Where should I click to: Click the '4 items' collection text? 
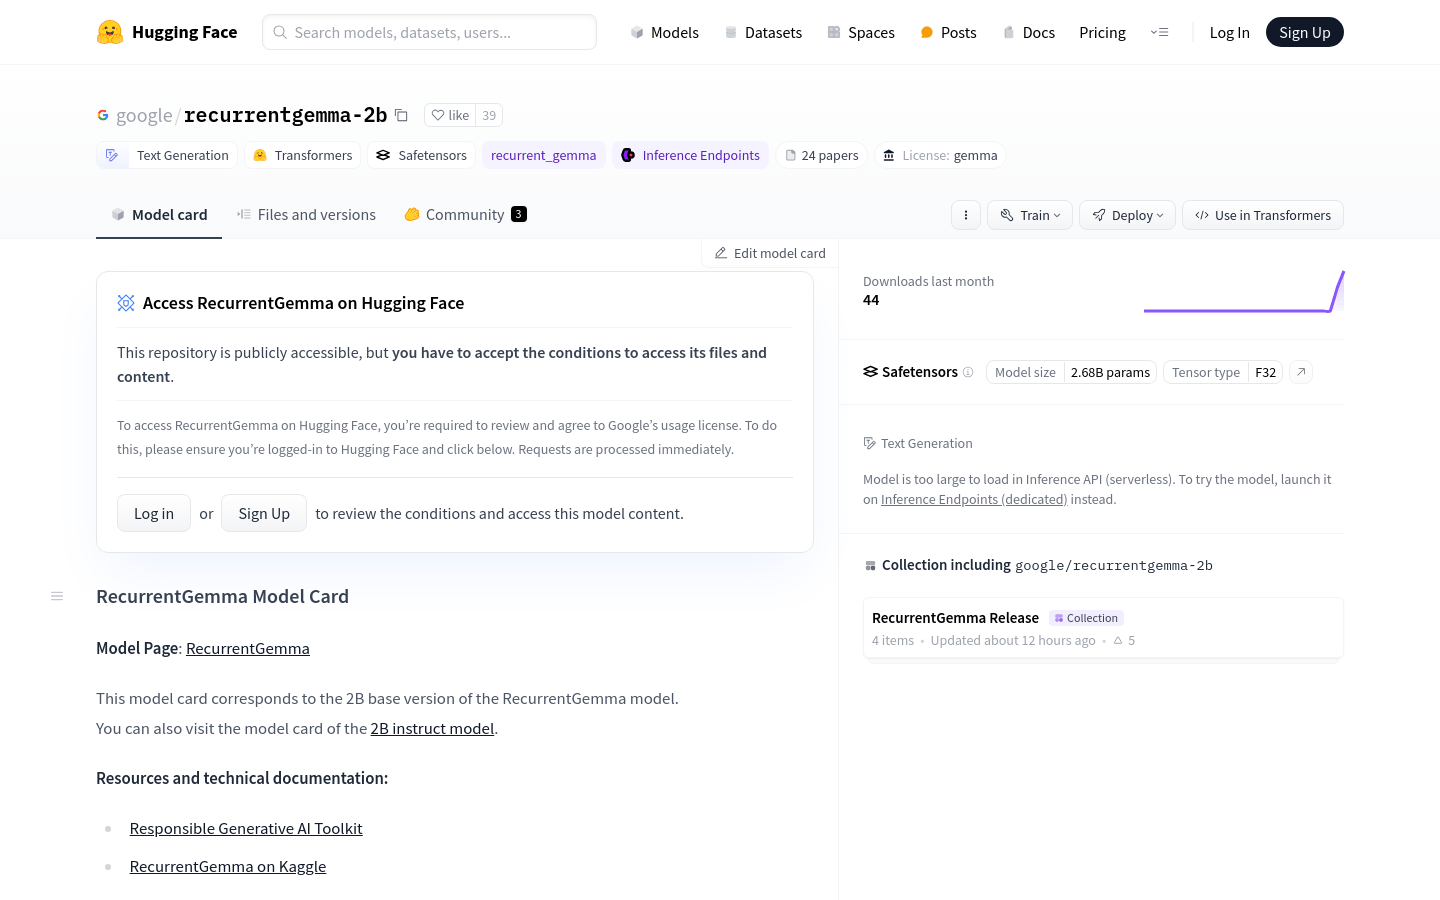[x=893, y=640]
